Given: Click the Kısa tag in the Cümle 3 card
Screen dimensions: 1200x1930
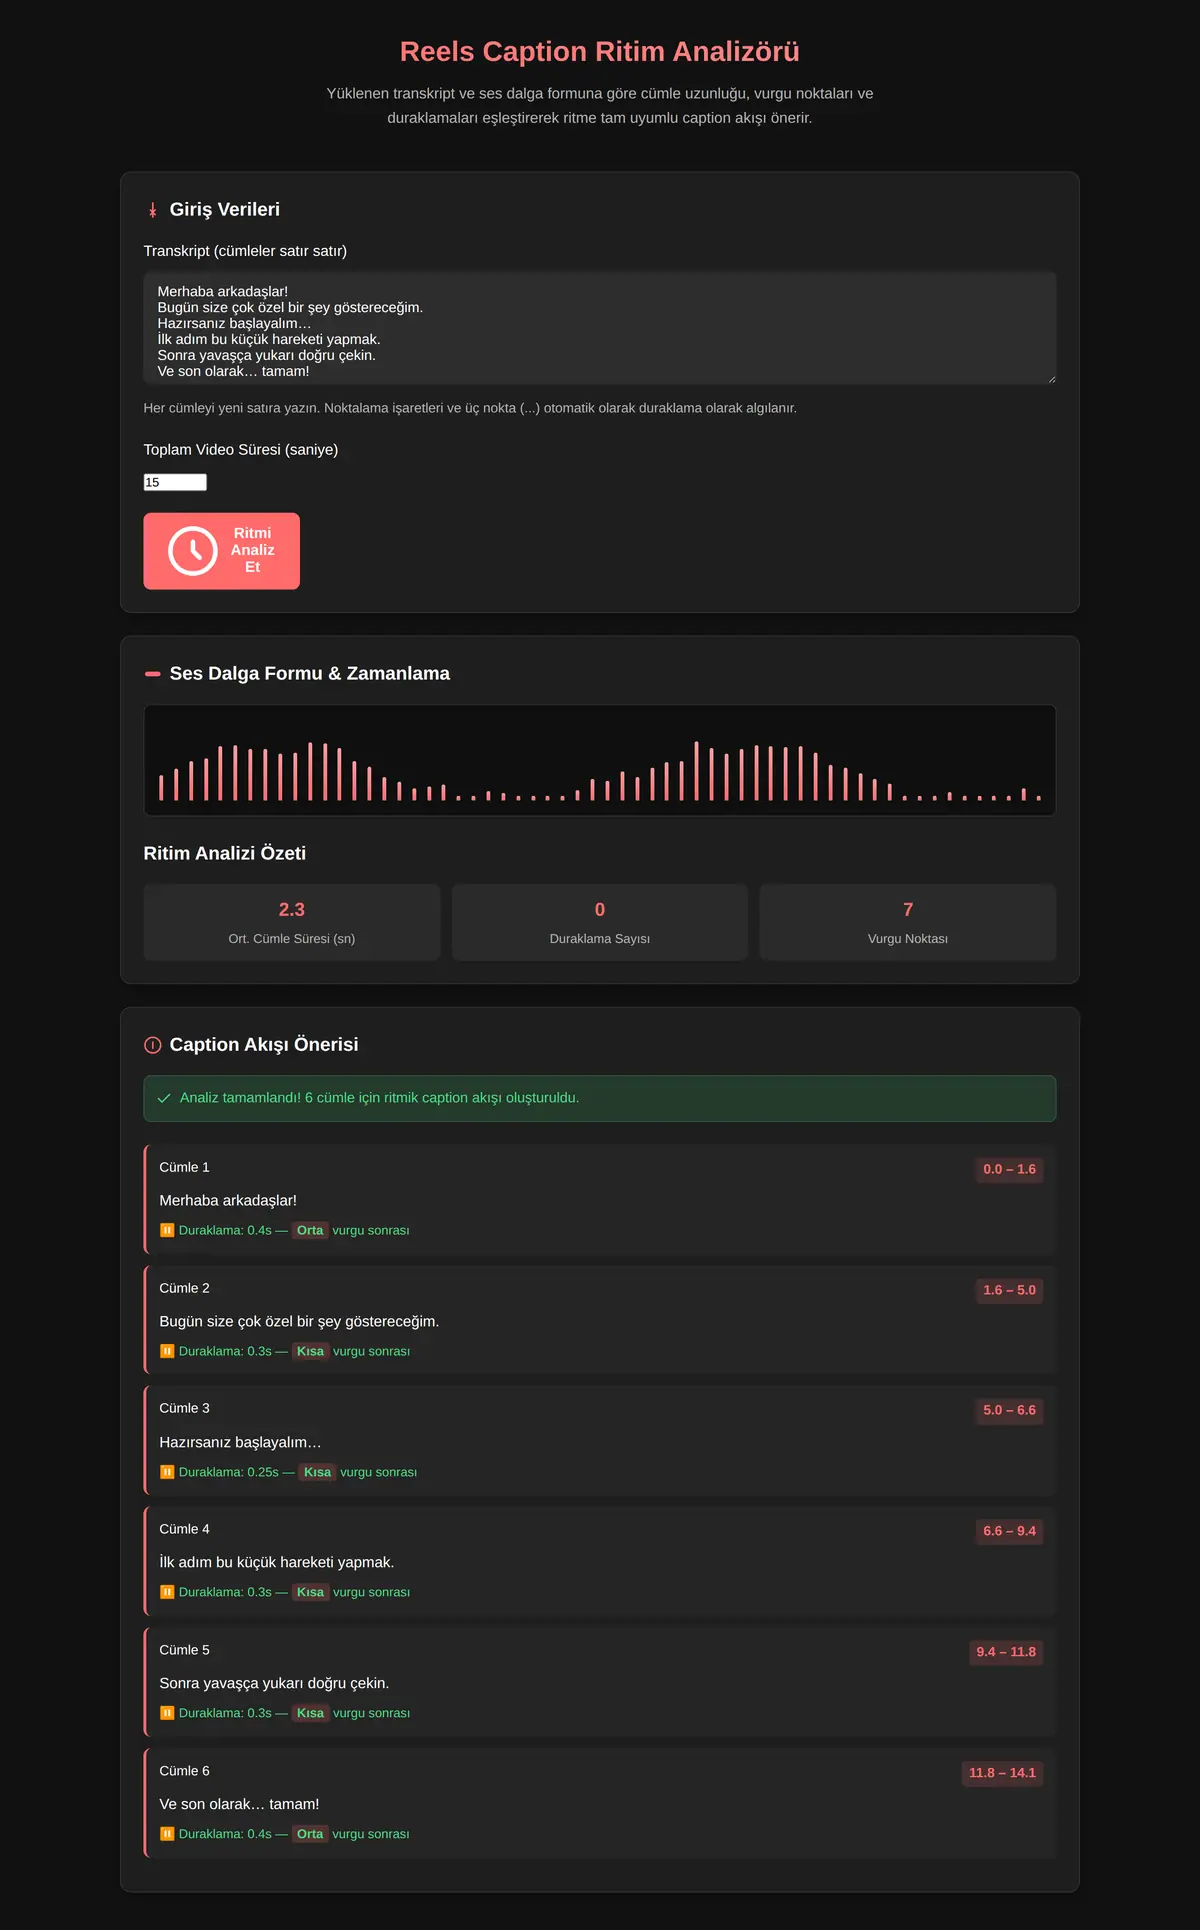Looking at the screenshot, I should pyautogui.click(x=317, y=1472).
